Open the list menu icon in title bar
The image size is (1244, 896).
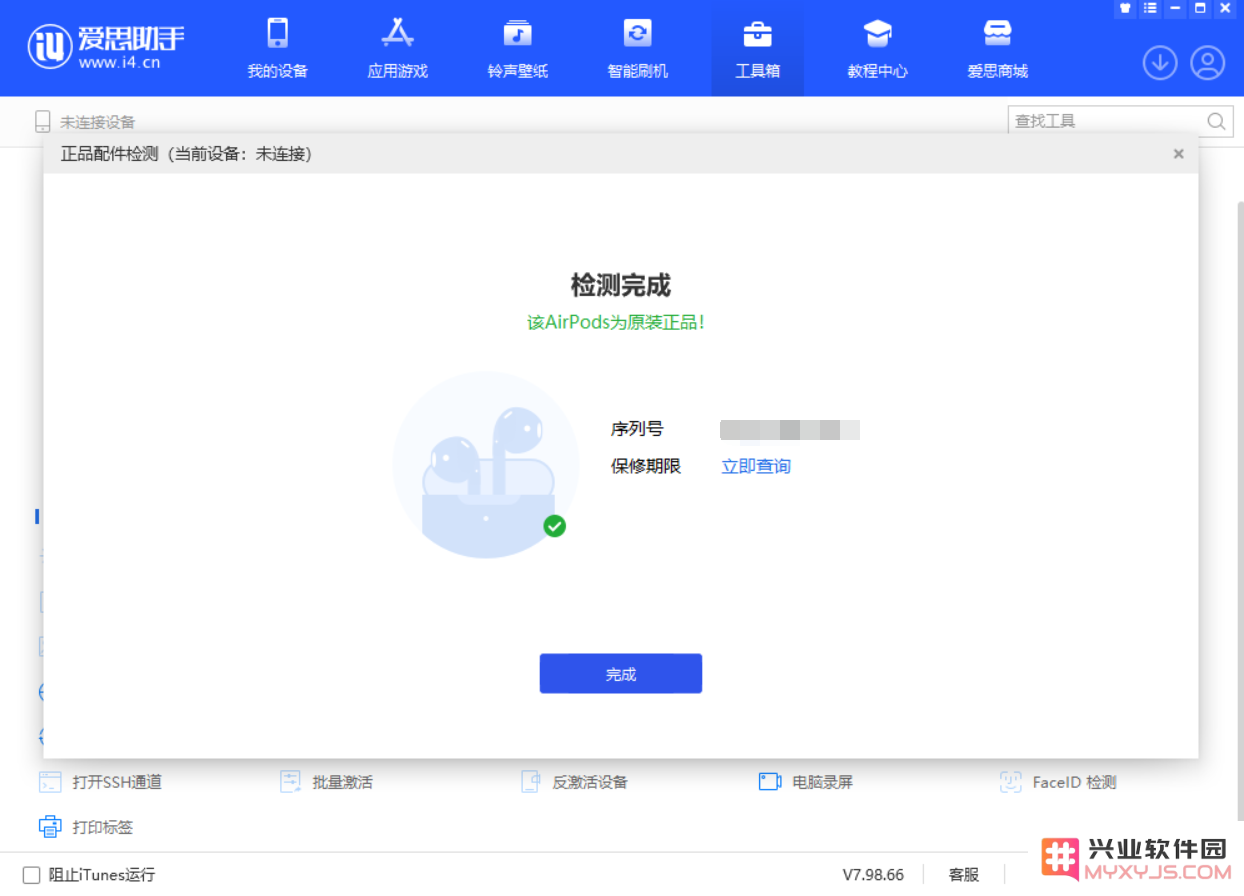pyautogui.click(x=1150, y=8)
